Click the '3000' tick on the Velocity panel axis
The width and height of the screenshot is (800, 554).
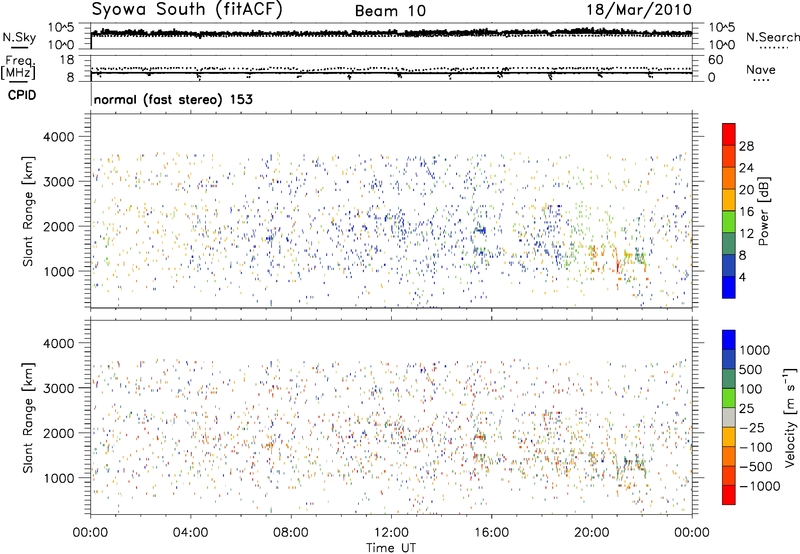coord(59,388)
